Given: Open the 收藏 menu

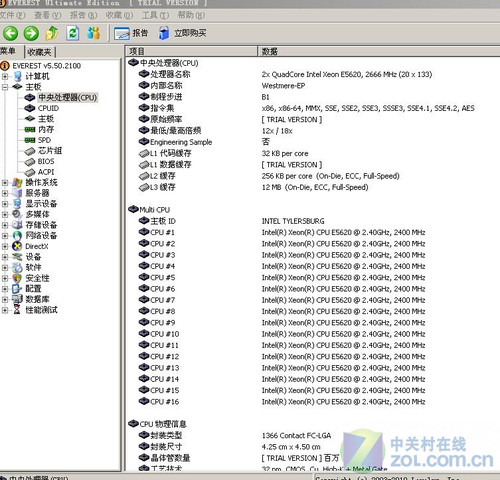Looking at the screenshot, I should (119, 15).
